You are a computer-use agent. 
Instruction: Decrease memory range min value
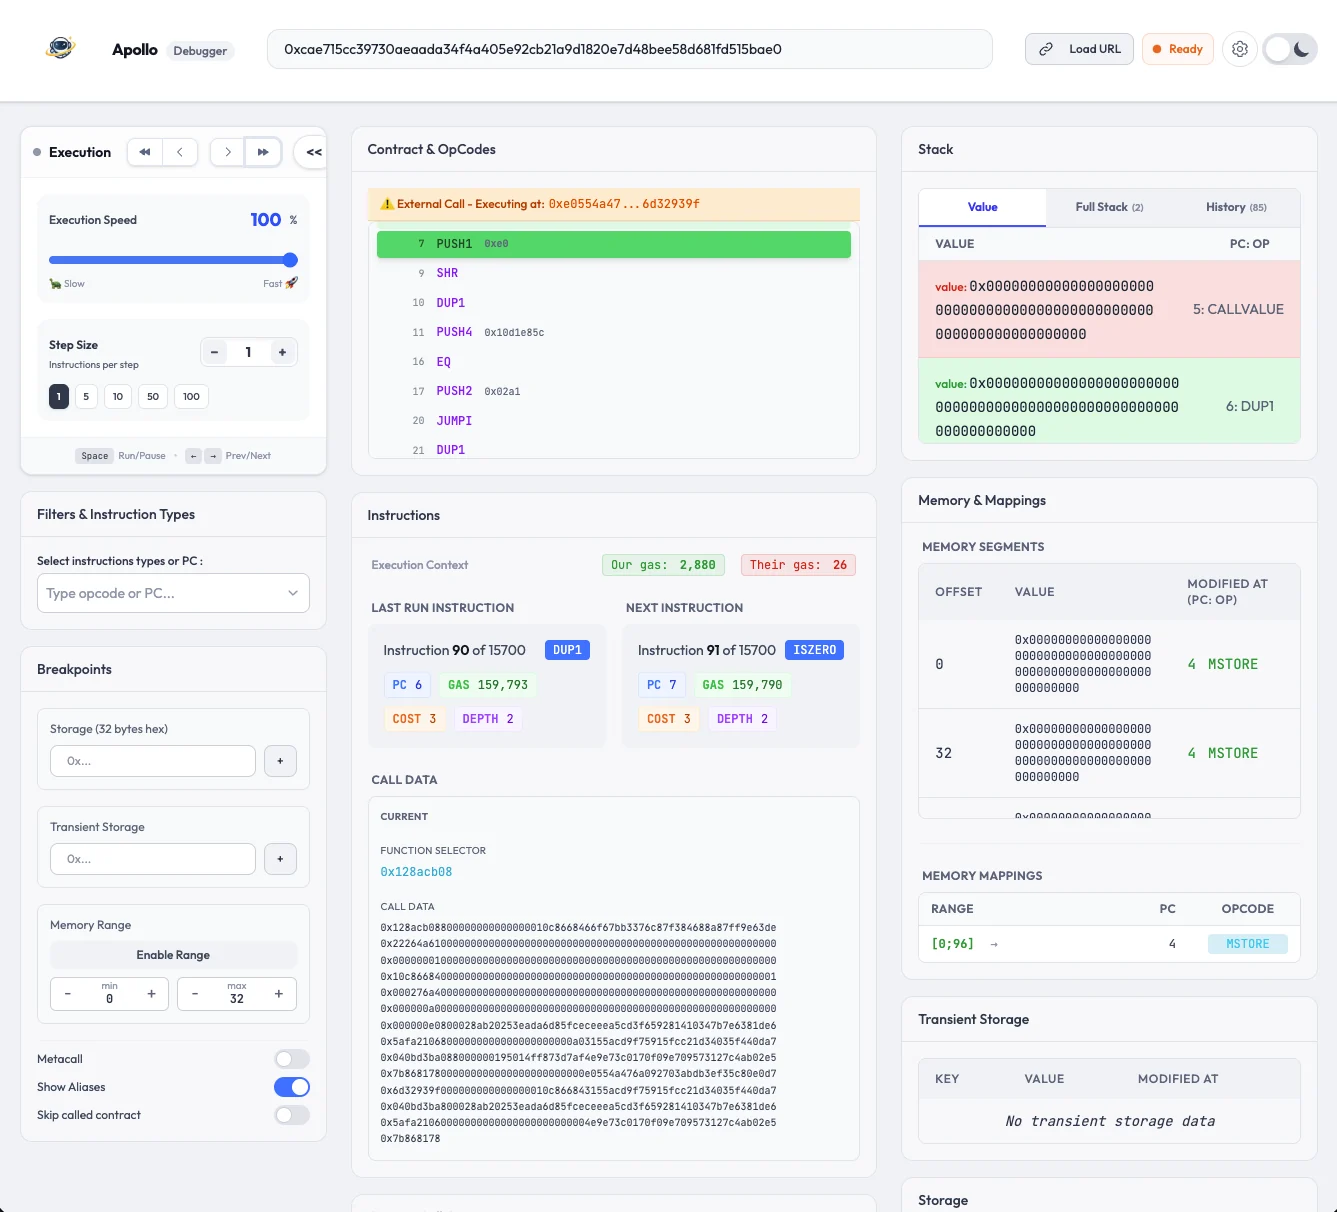pyautogui.click(x=68, y=994)
